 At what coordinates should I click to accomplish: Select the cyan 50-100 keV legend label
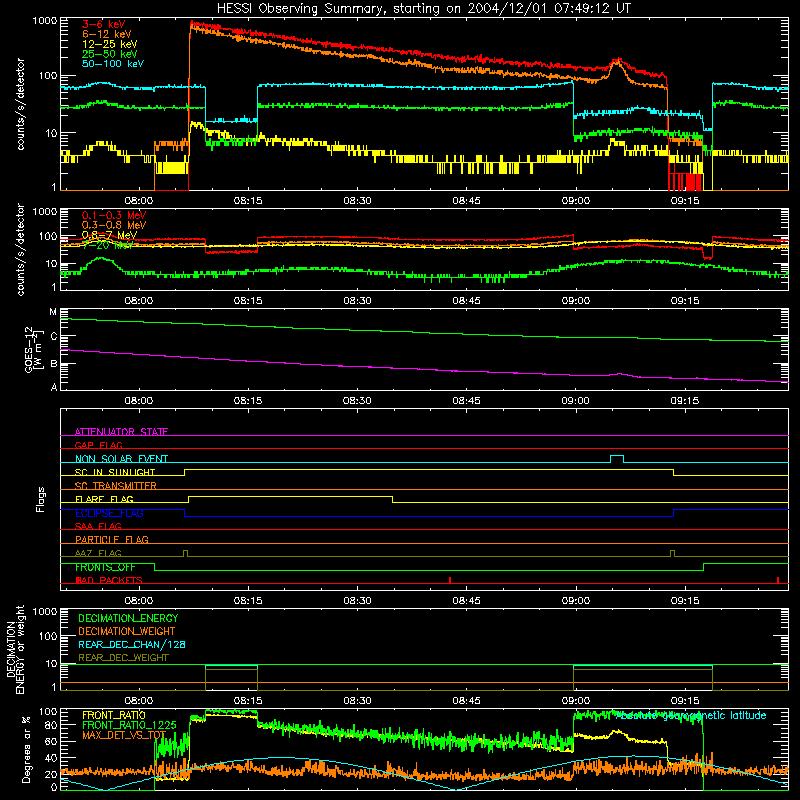click(x=113, y=64)
